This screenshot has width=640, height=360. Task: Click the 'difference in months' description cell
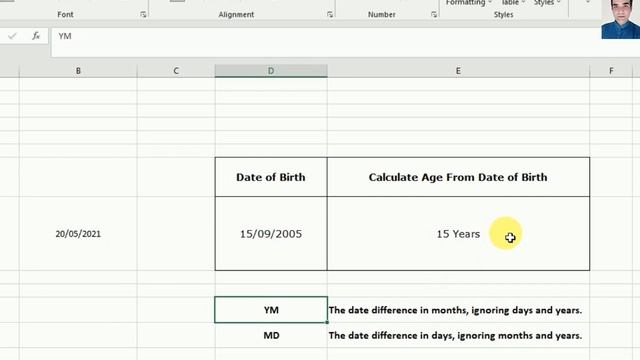(x=458, y=310)
